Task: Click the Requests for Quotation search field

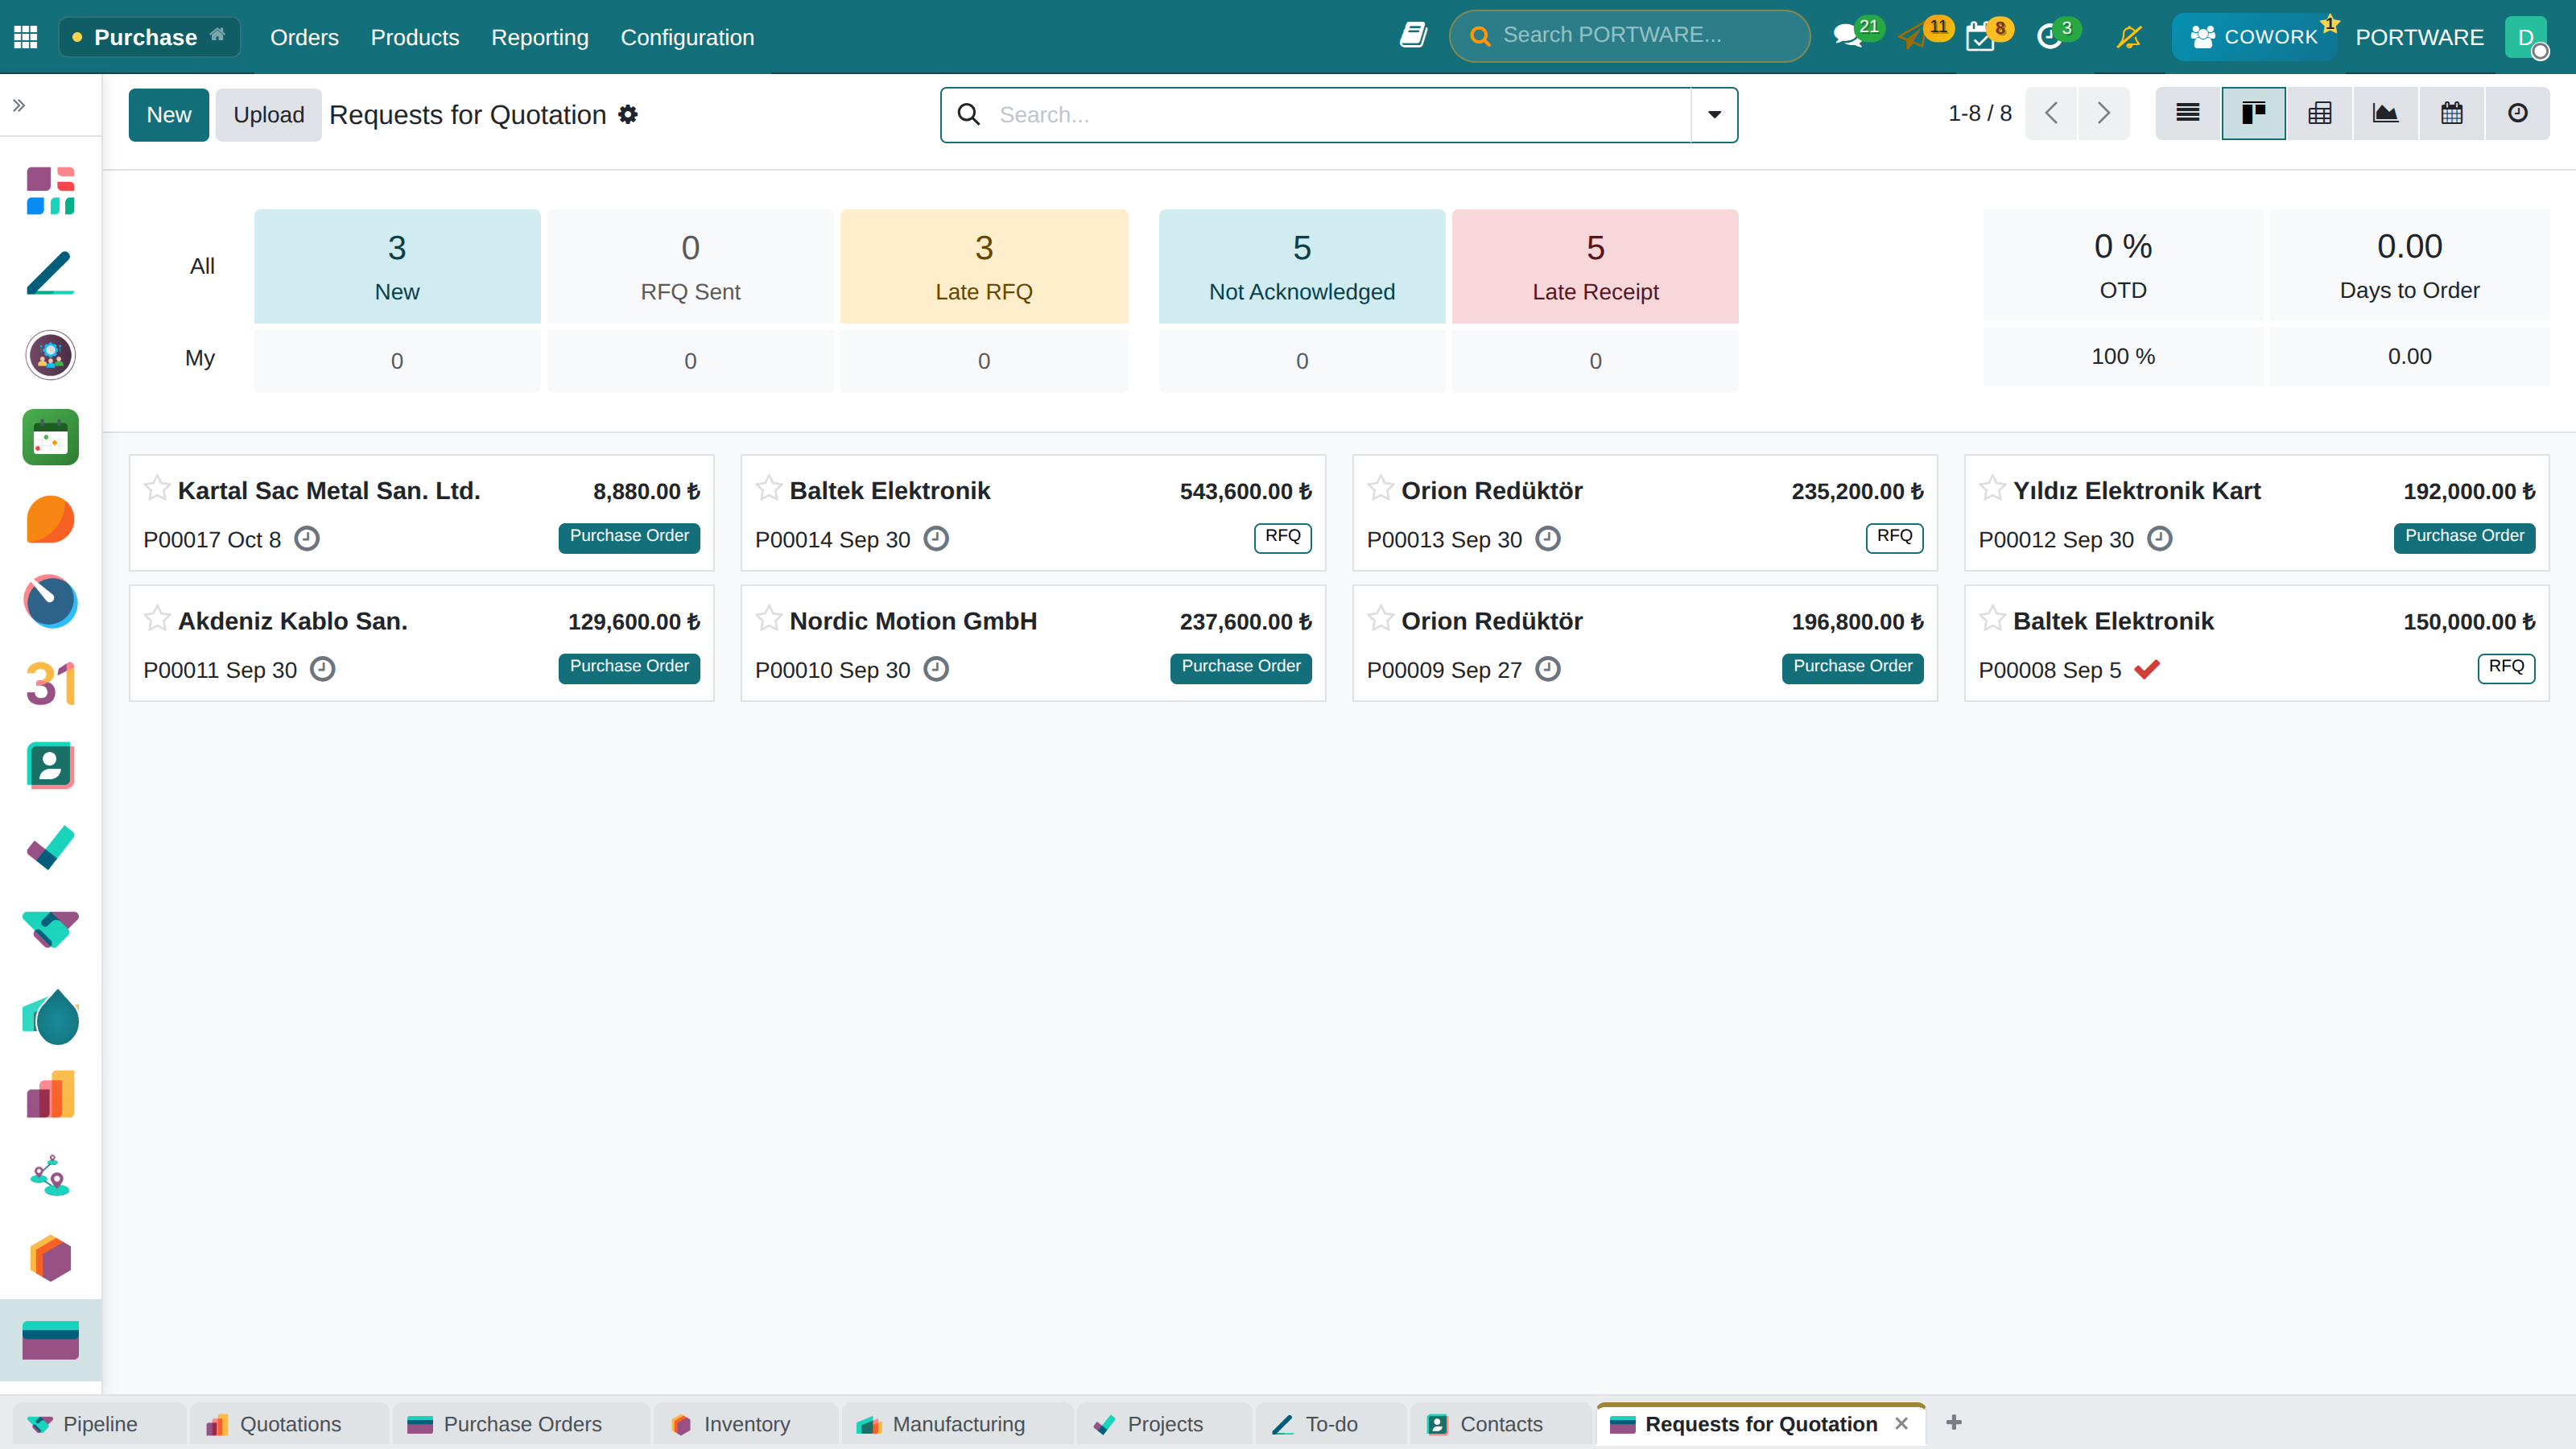Action: point(1340,114)
